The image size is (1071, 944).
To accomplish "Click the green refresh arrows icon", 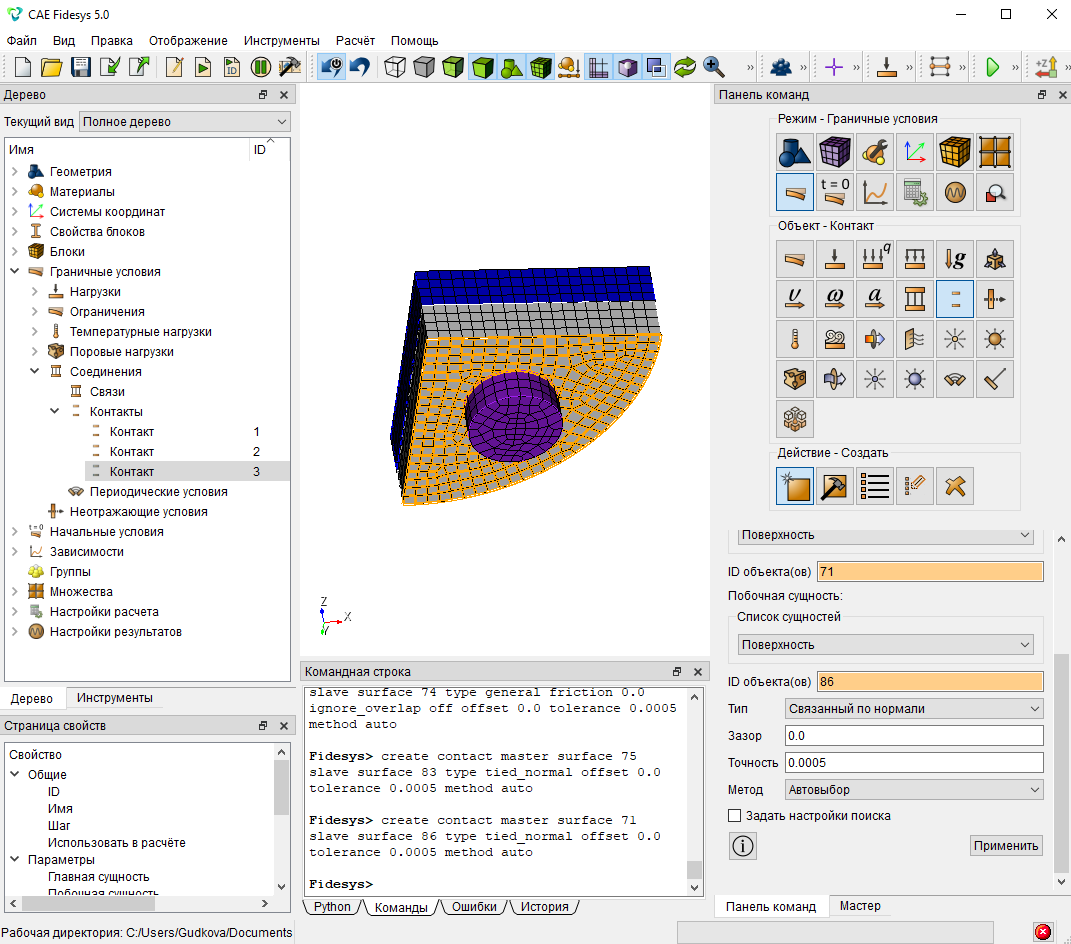I will (x=685, y=67).
